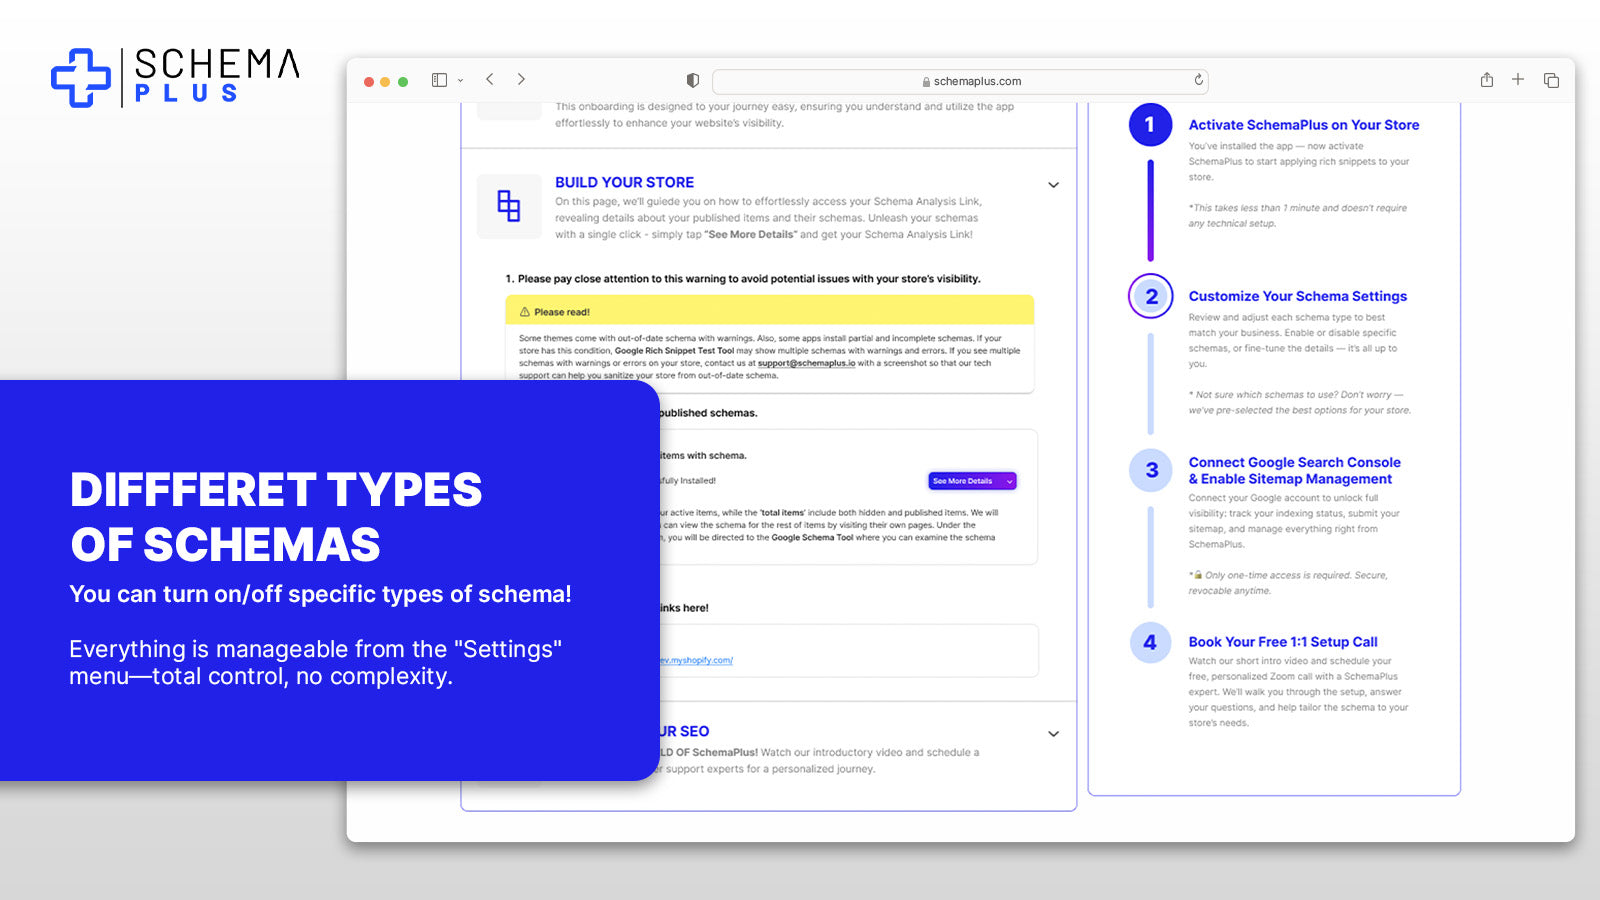This screenshot has width=1600, height=900.
Task: Click the Schema Plus logo
Action: tap(175, 77)
